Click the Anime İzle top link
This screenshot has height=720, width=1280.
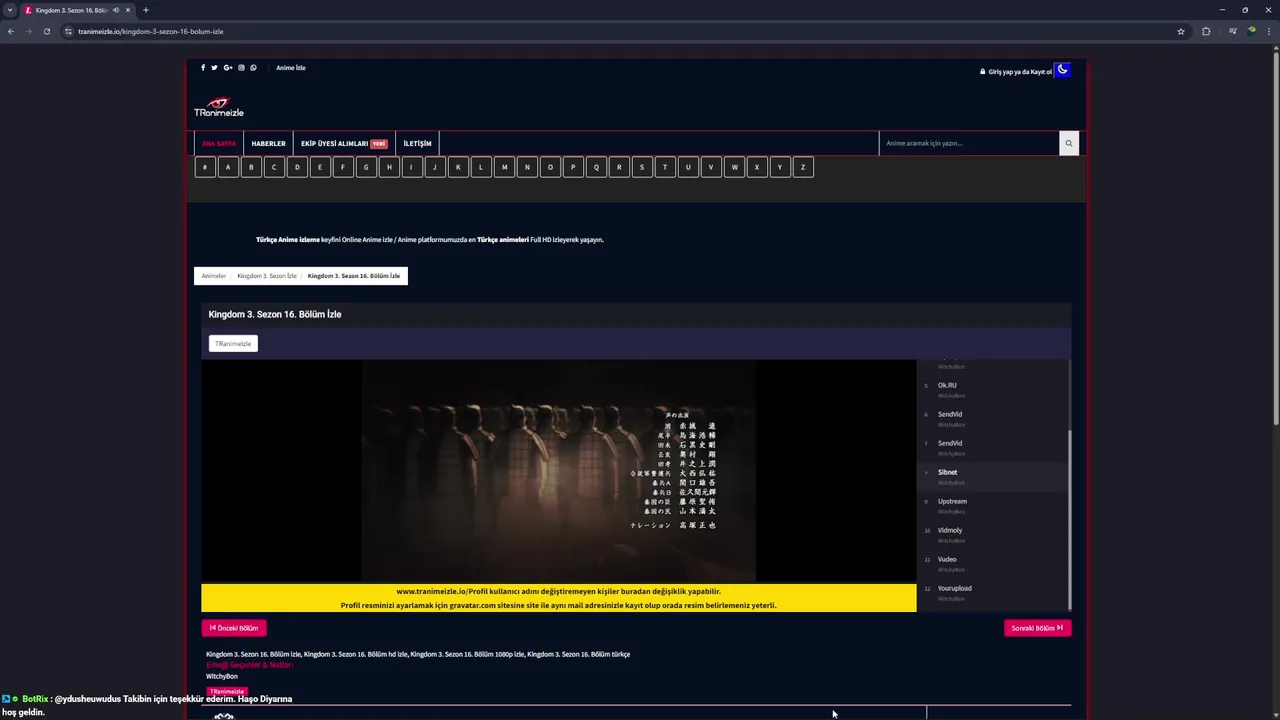point(291,68)
